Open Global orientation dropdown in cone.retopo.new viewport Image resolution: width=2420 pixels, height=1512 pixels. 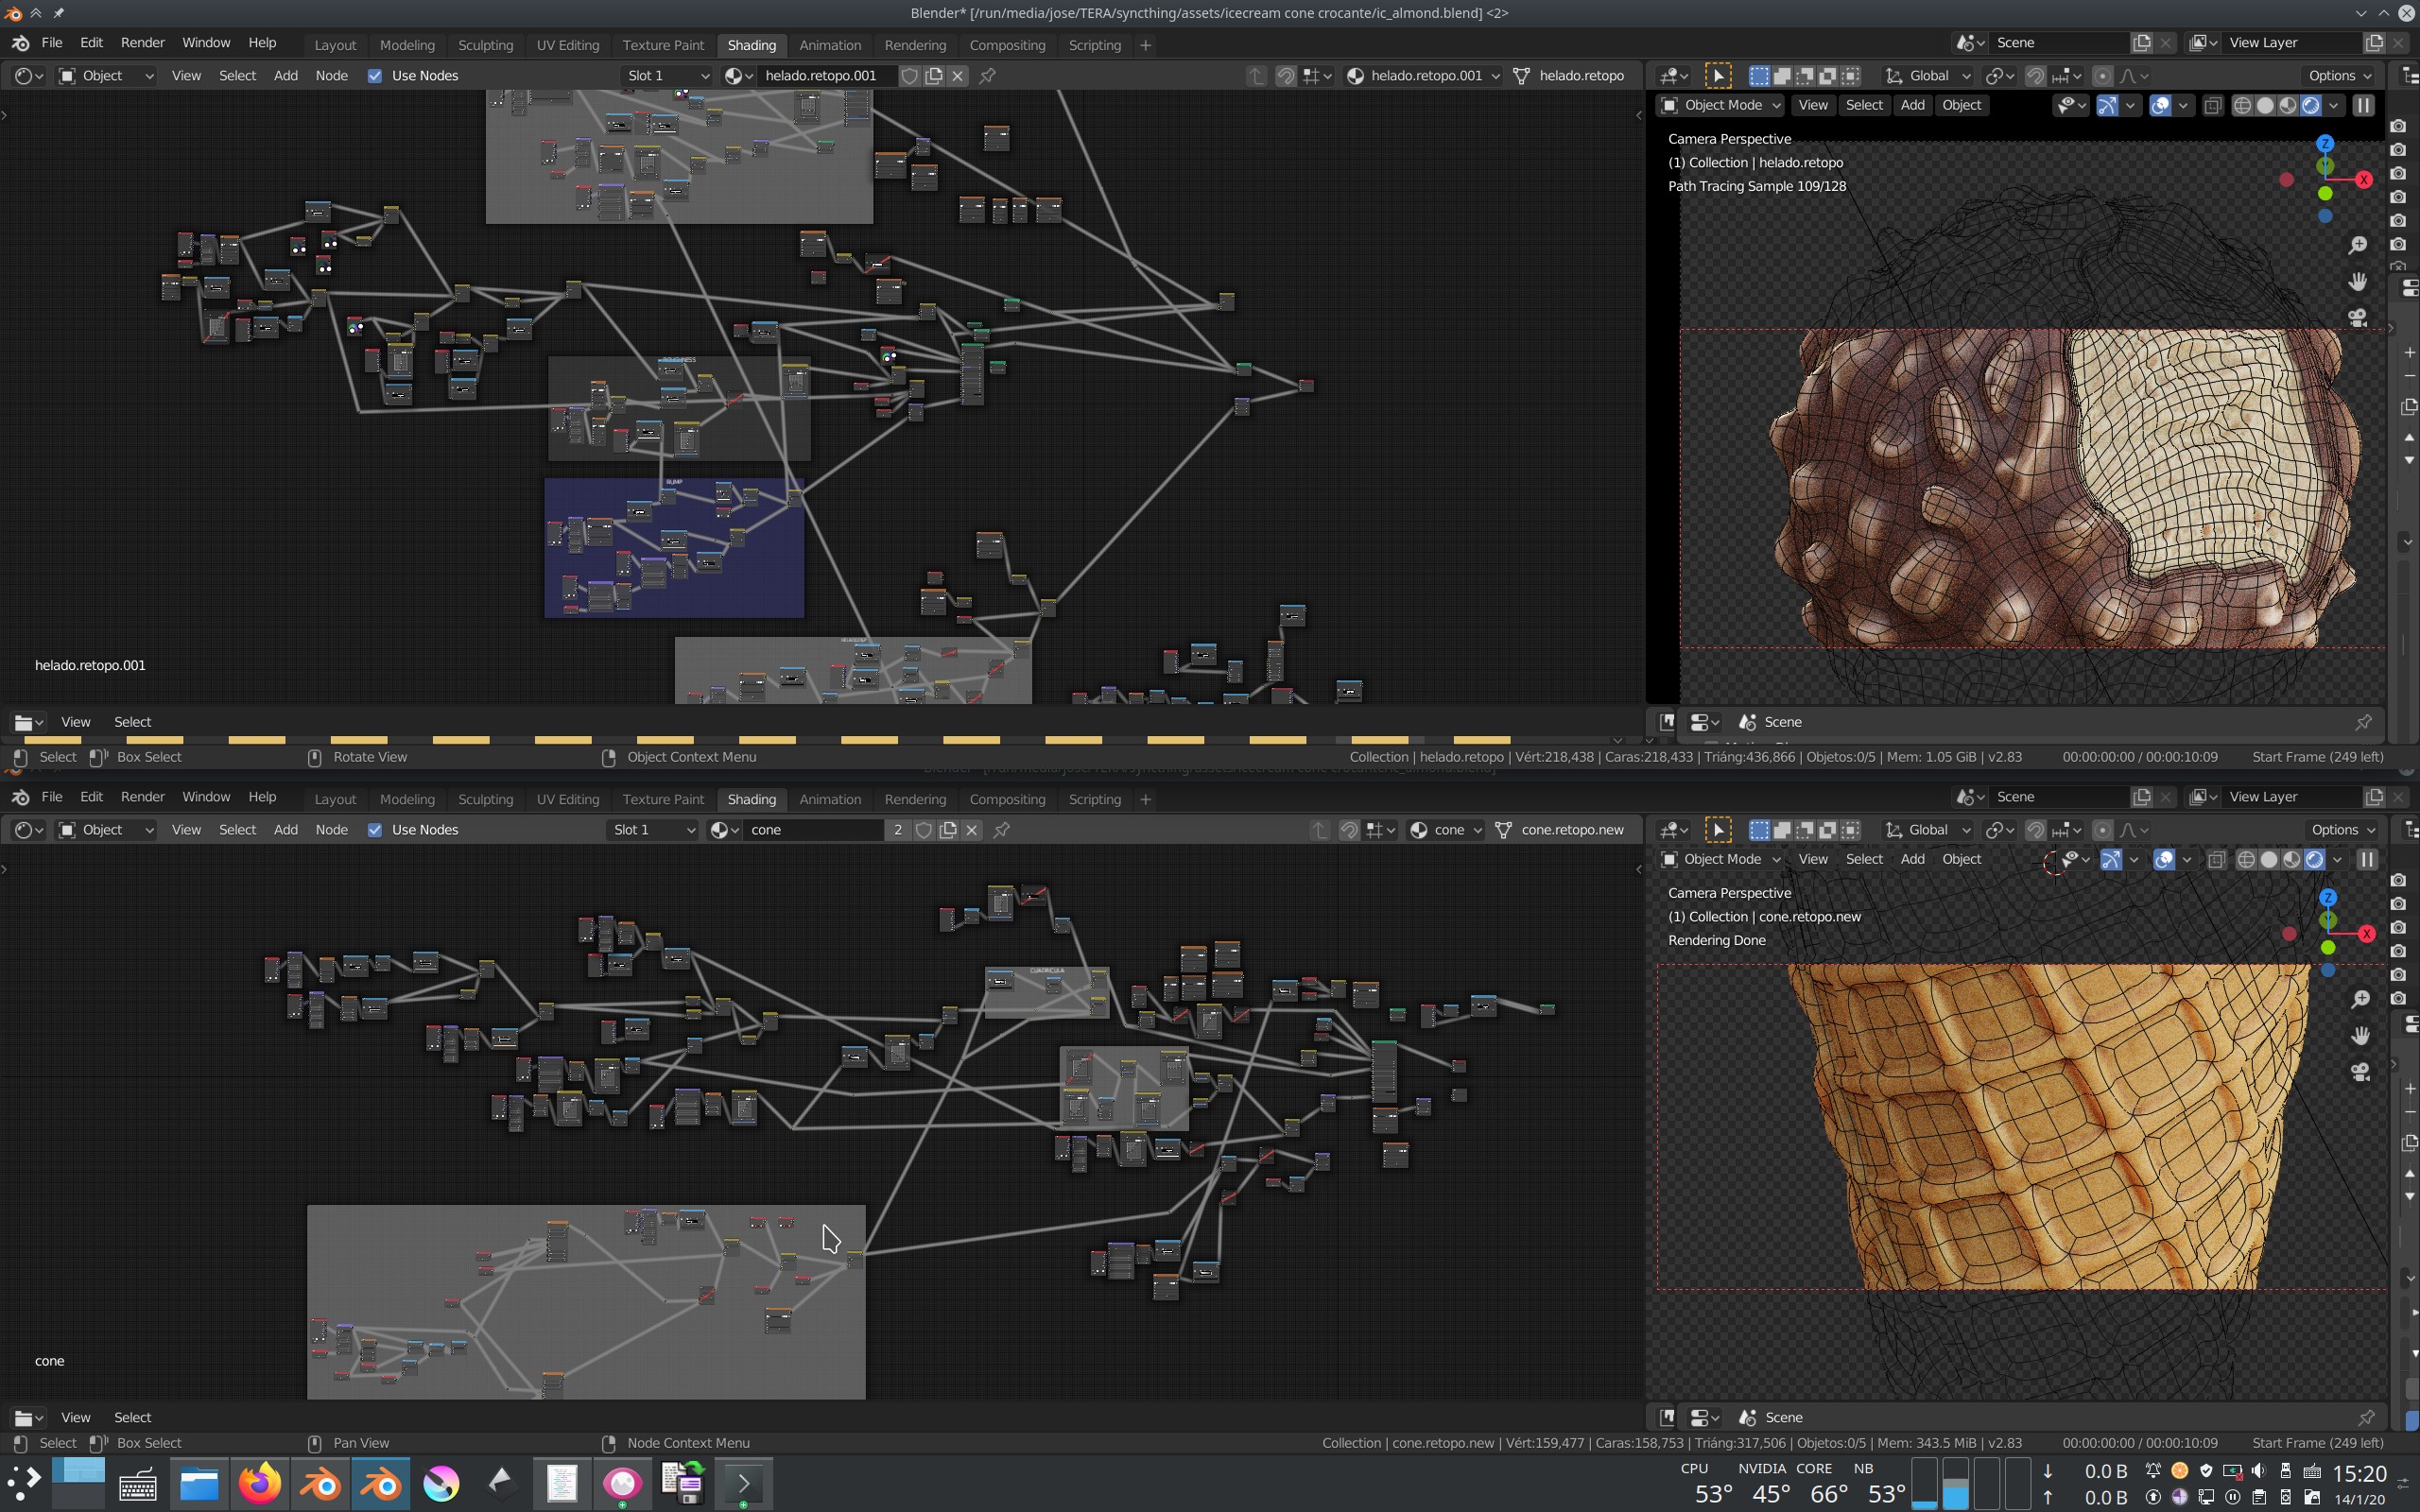coord(1928,830)
